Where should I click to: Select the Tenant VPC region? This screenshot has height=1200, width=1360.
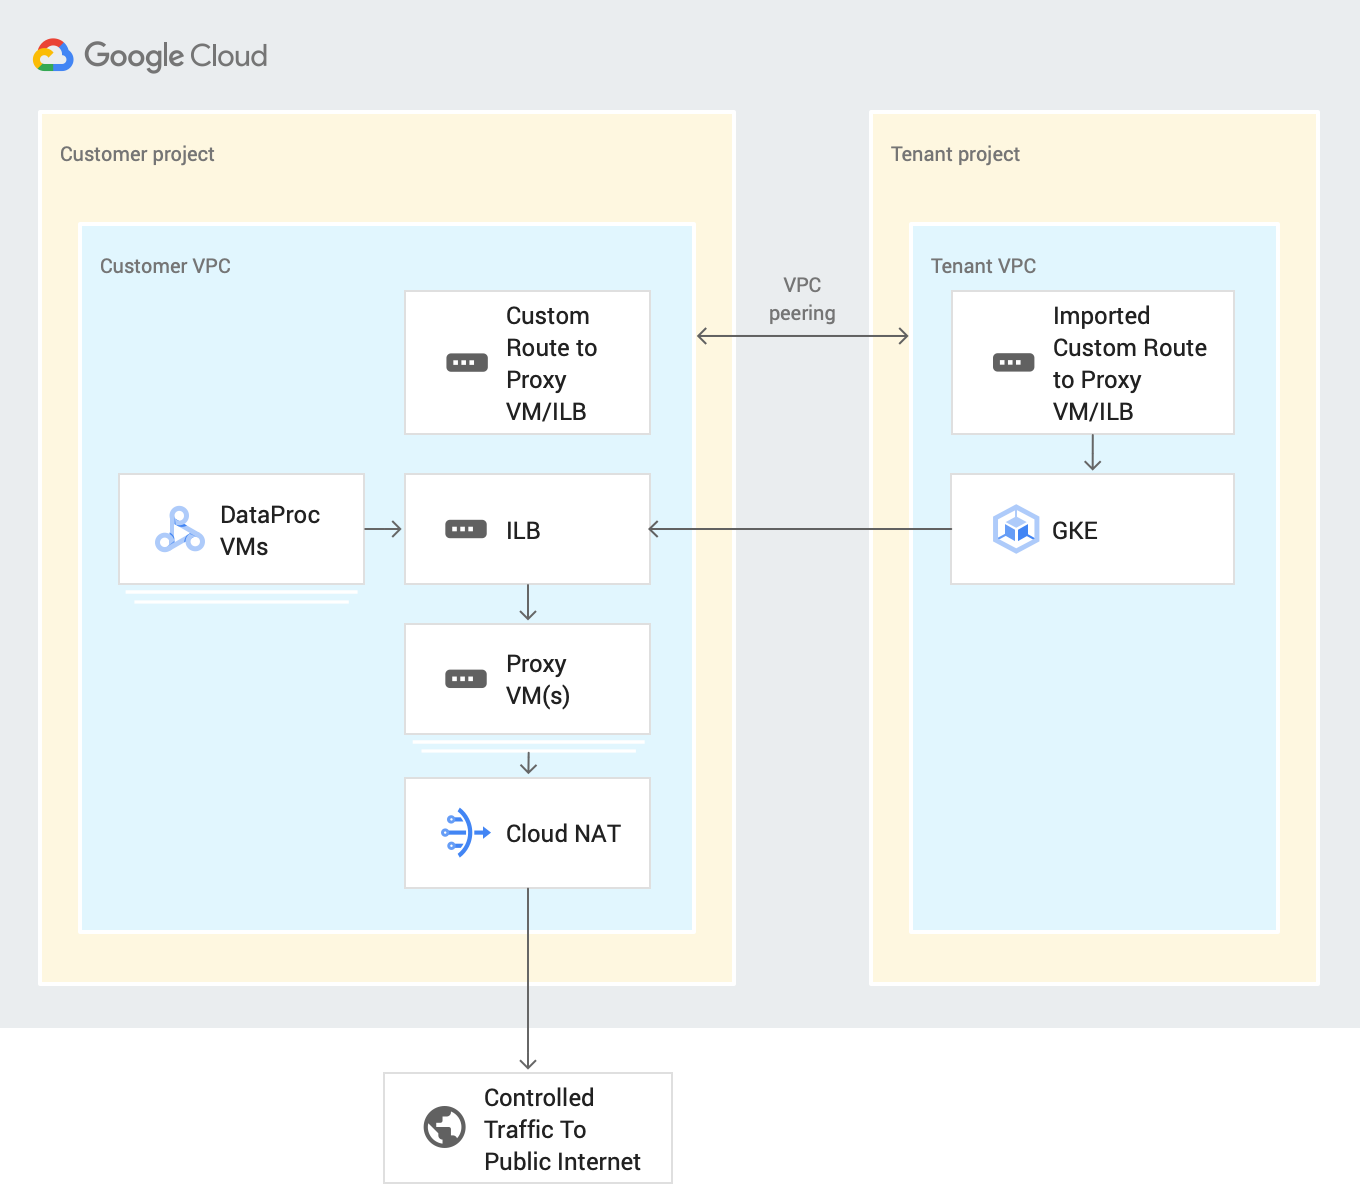[x=983, y=266]
